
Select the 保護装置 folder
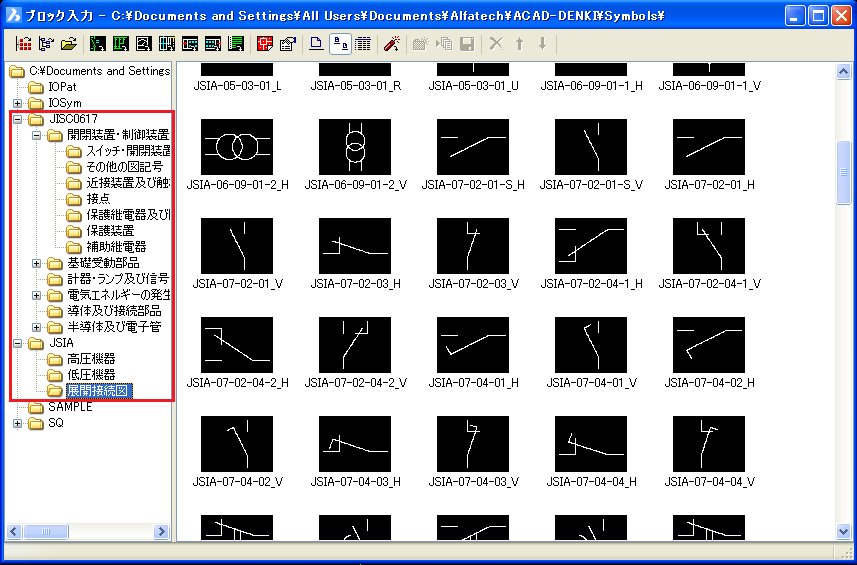[110, 231]
